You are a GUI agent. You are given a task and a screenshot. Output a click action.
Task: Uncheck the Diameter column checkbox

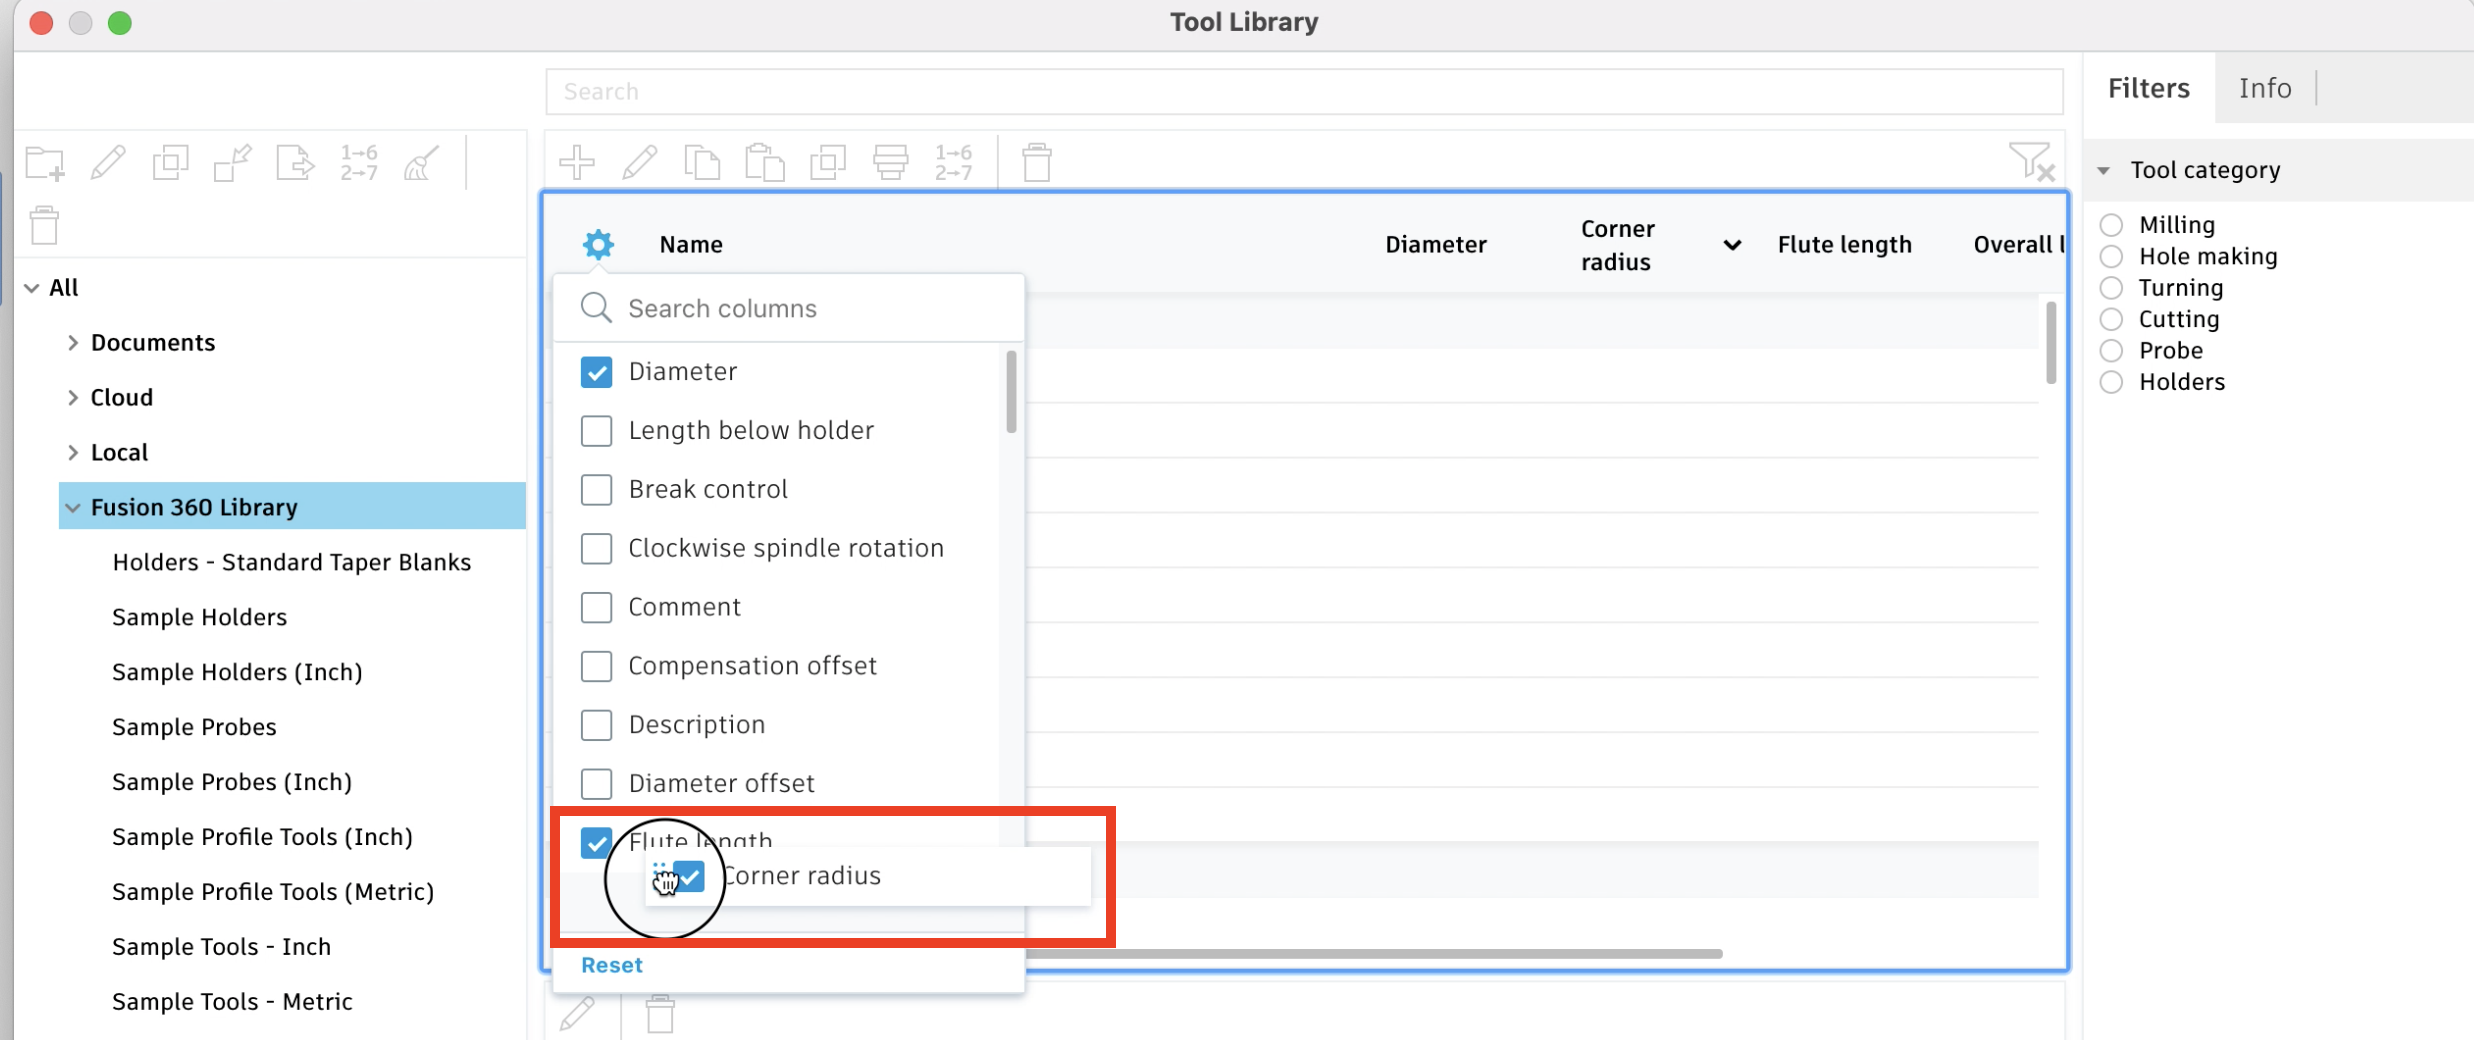click(x=597, y=371)
